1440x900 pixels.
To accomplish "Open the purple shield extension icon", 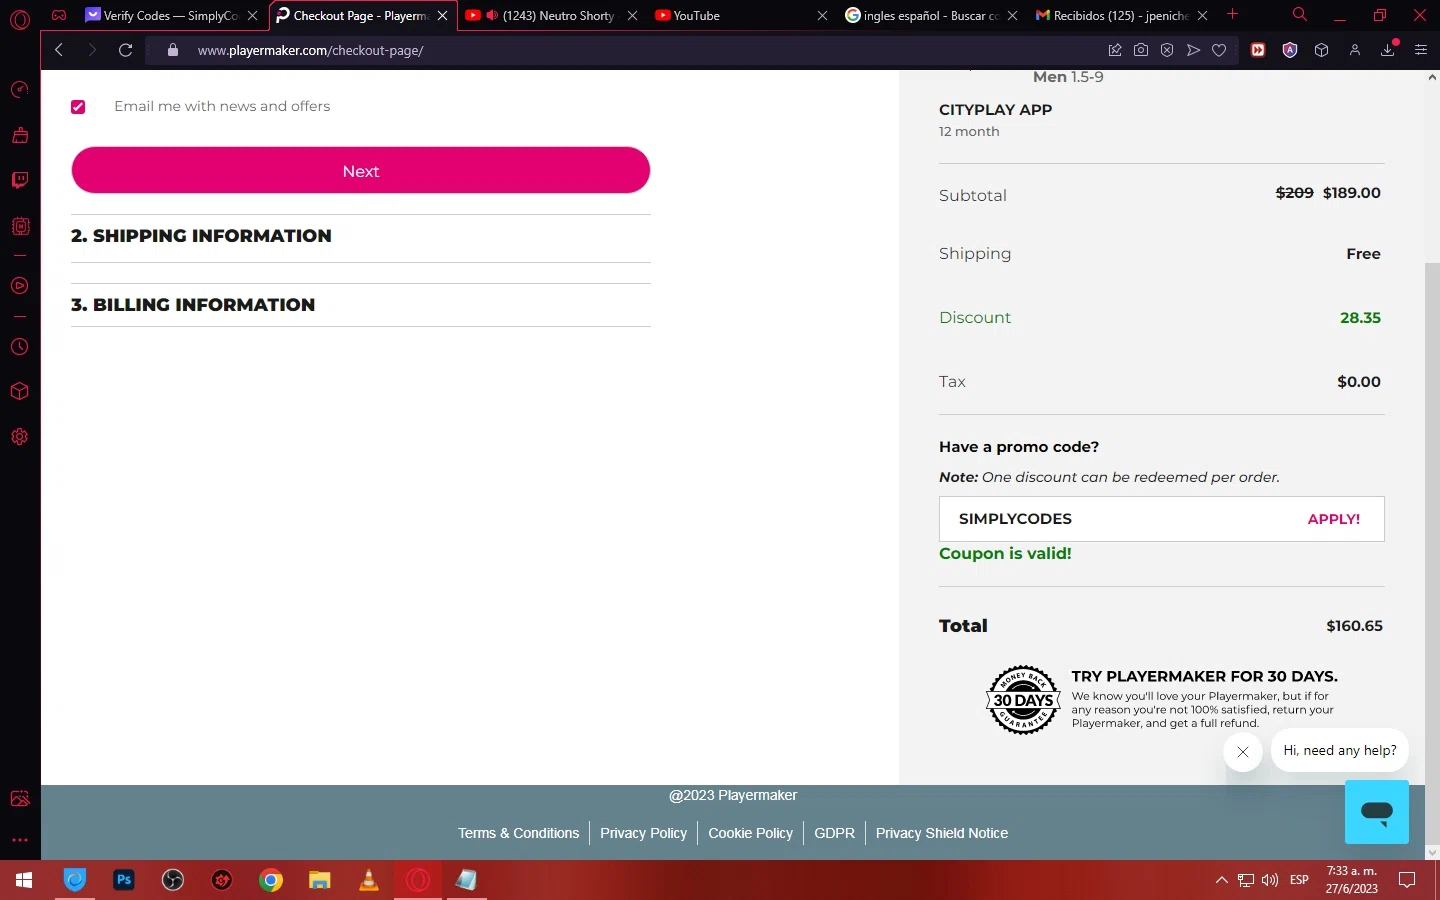I will pyautogui.click(x=1290, y=50).
